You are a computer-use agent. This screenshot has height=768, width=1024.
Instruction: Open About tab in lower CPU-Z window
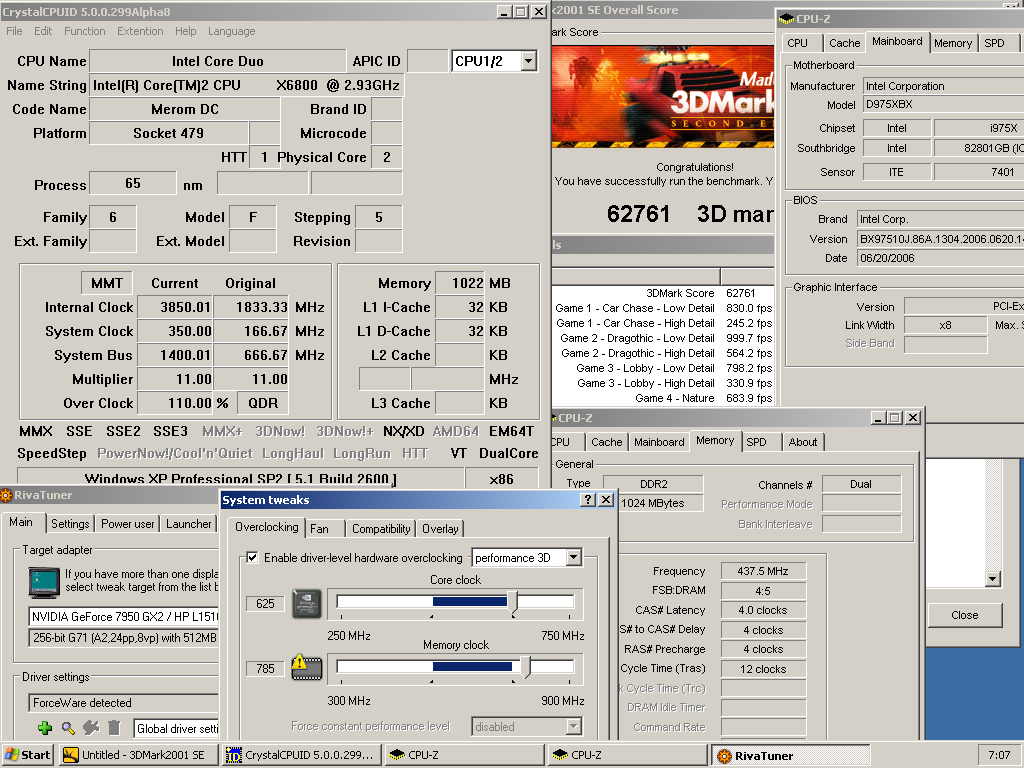803,442
